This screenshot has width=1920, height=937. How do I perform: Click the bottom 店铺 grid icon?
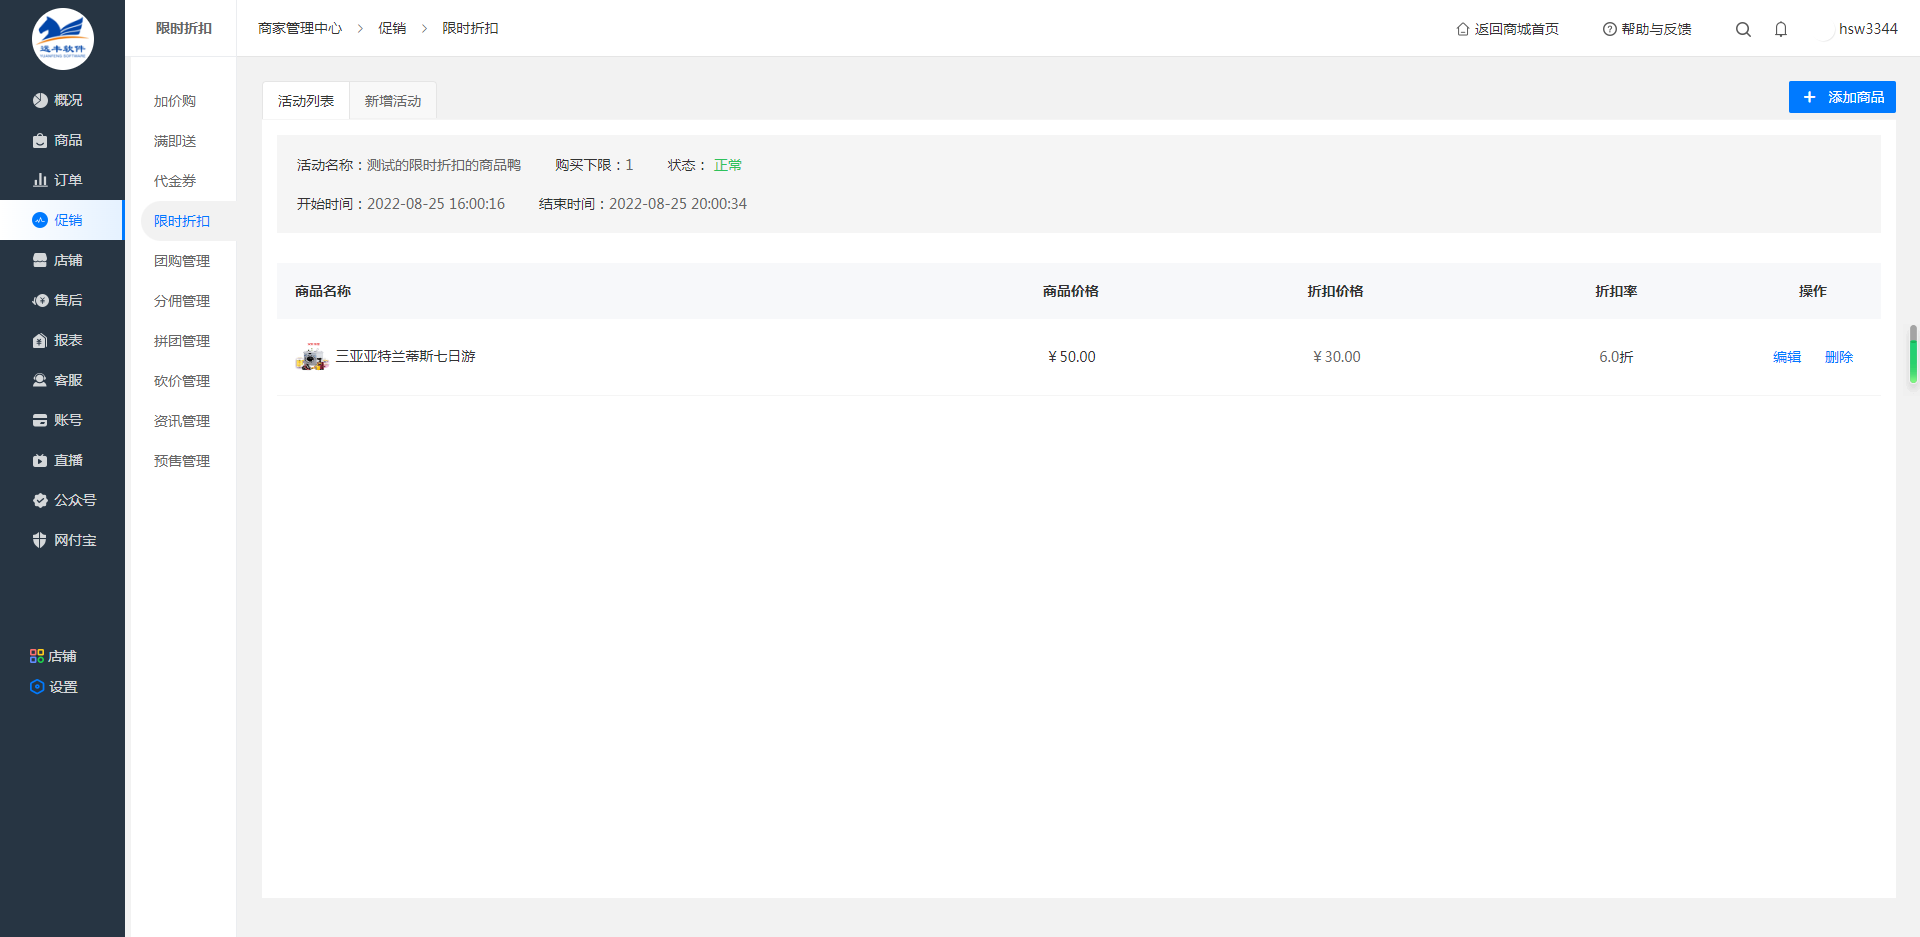click(x=37, y=656)
